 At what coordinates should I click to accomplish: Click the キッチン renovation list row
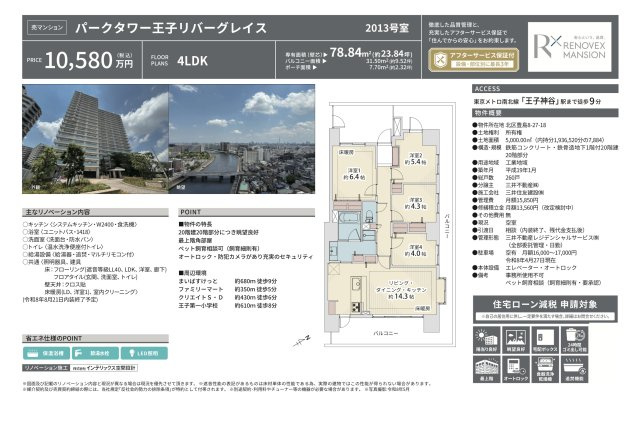(x=80, y=224)
